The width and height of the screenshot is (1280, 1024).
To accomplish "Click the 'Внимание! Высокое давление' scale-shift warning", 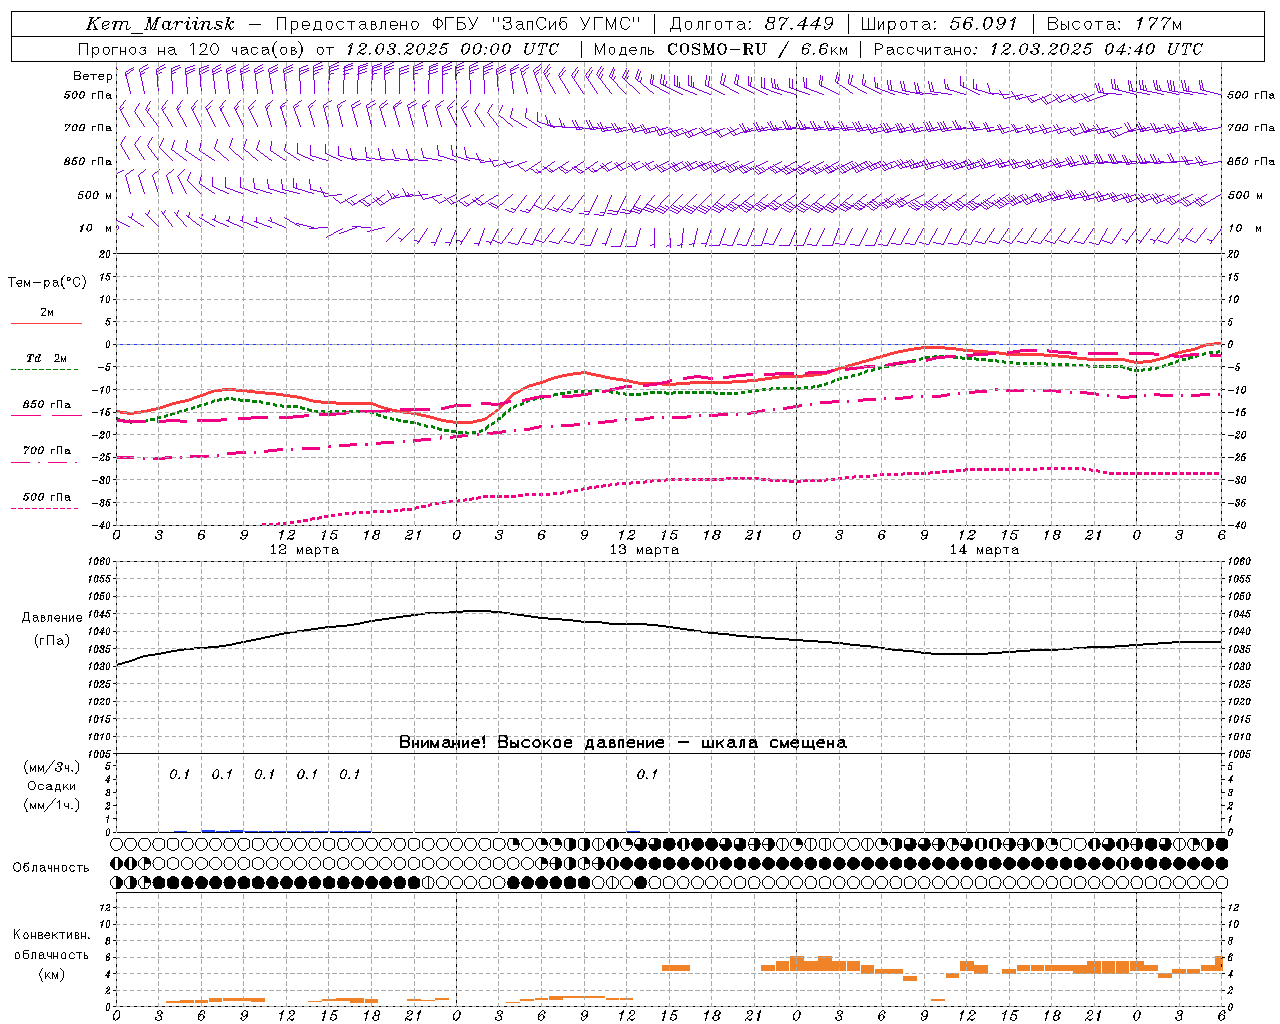I will click(623, 742).
